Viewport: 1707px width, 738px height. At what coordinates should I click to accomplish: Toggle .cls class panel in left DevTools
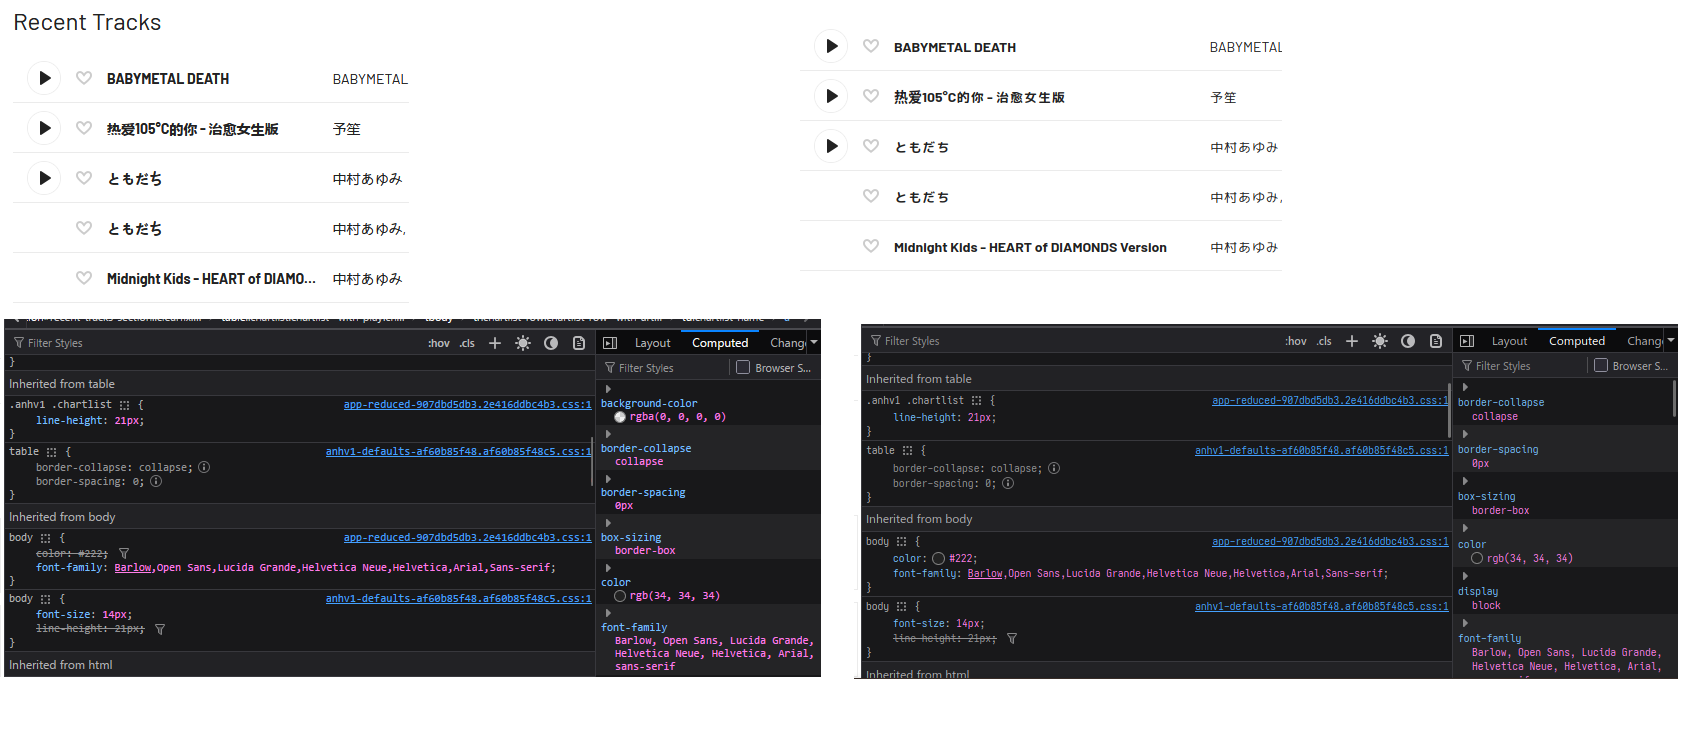point(467,343)
